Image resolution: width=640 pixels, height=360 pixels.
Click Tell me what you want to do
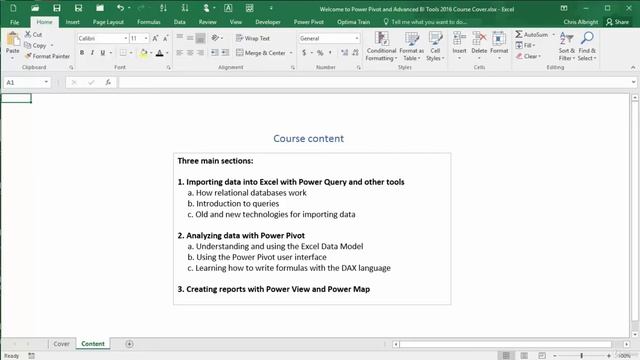point(424,22)
